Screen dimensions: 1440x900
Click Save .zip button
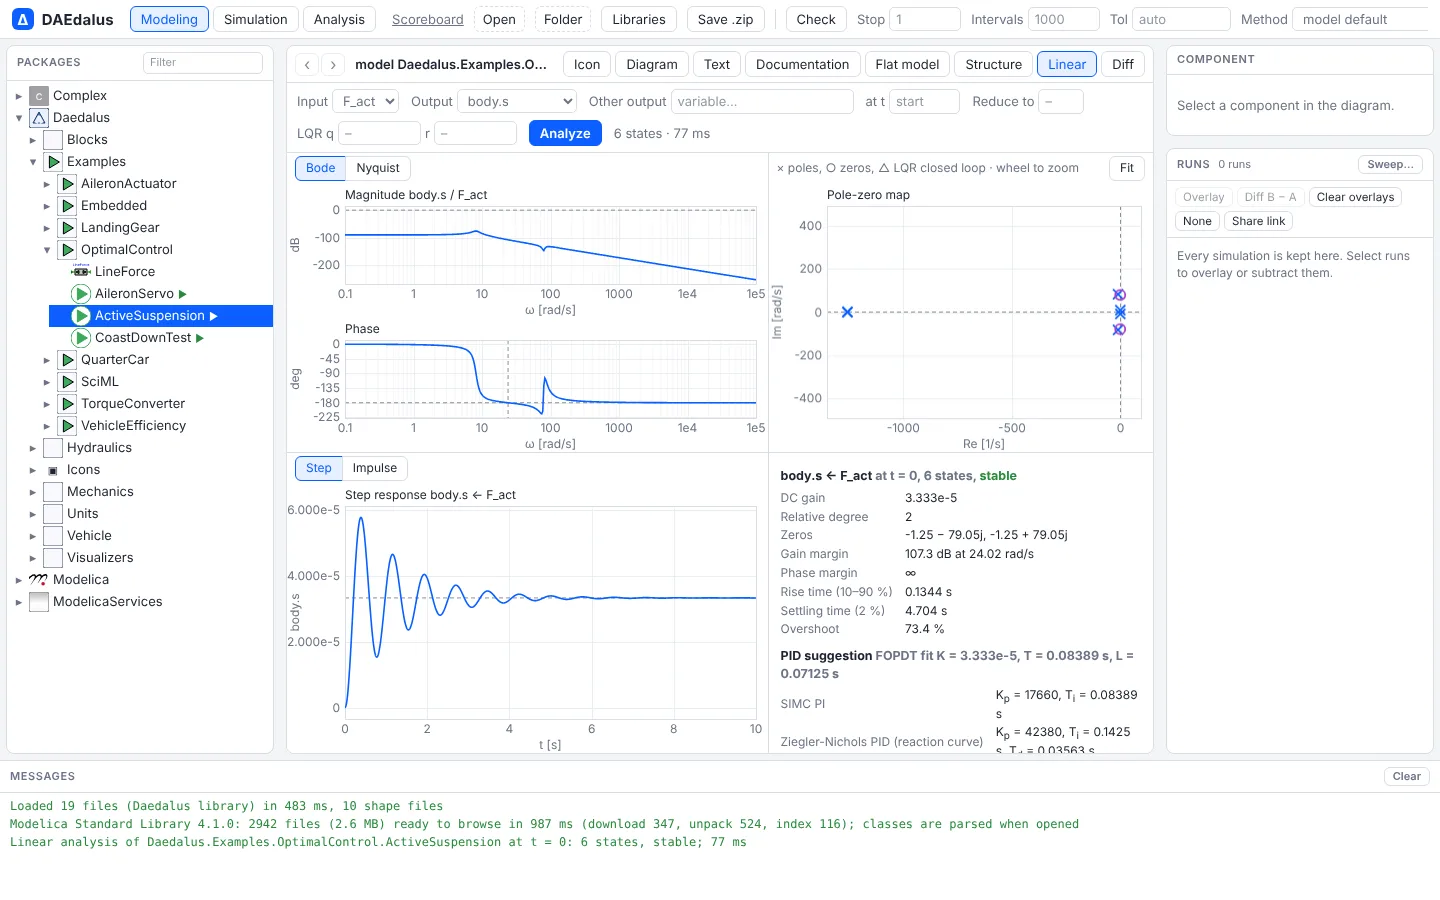coord(725,19)
